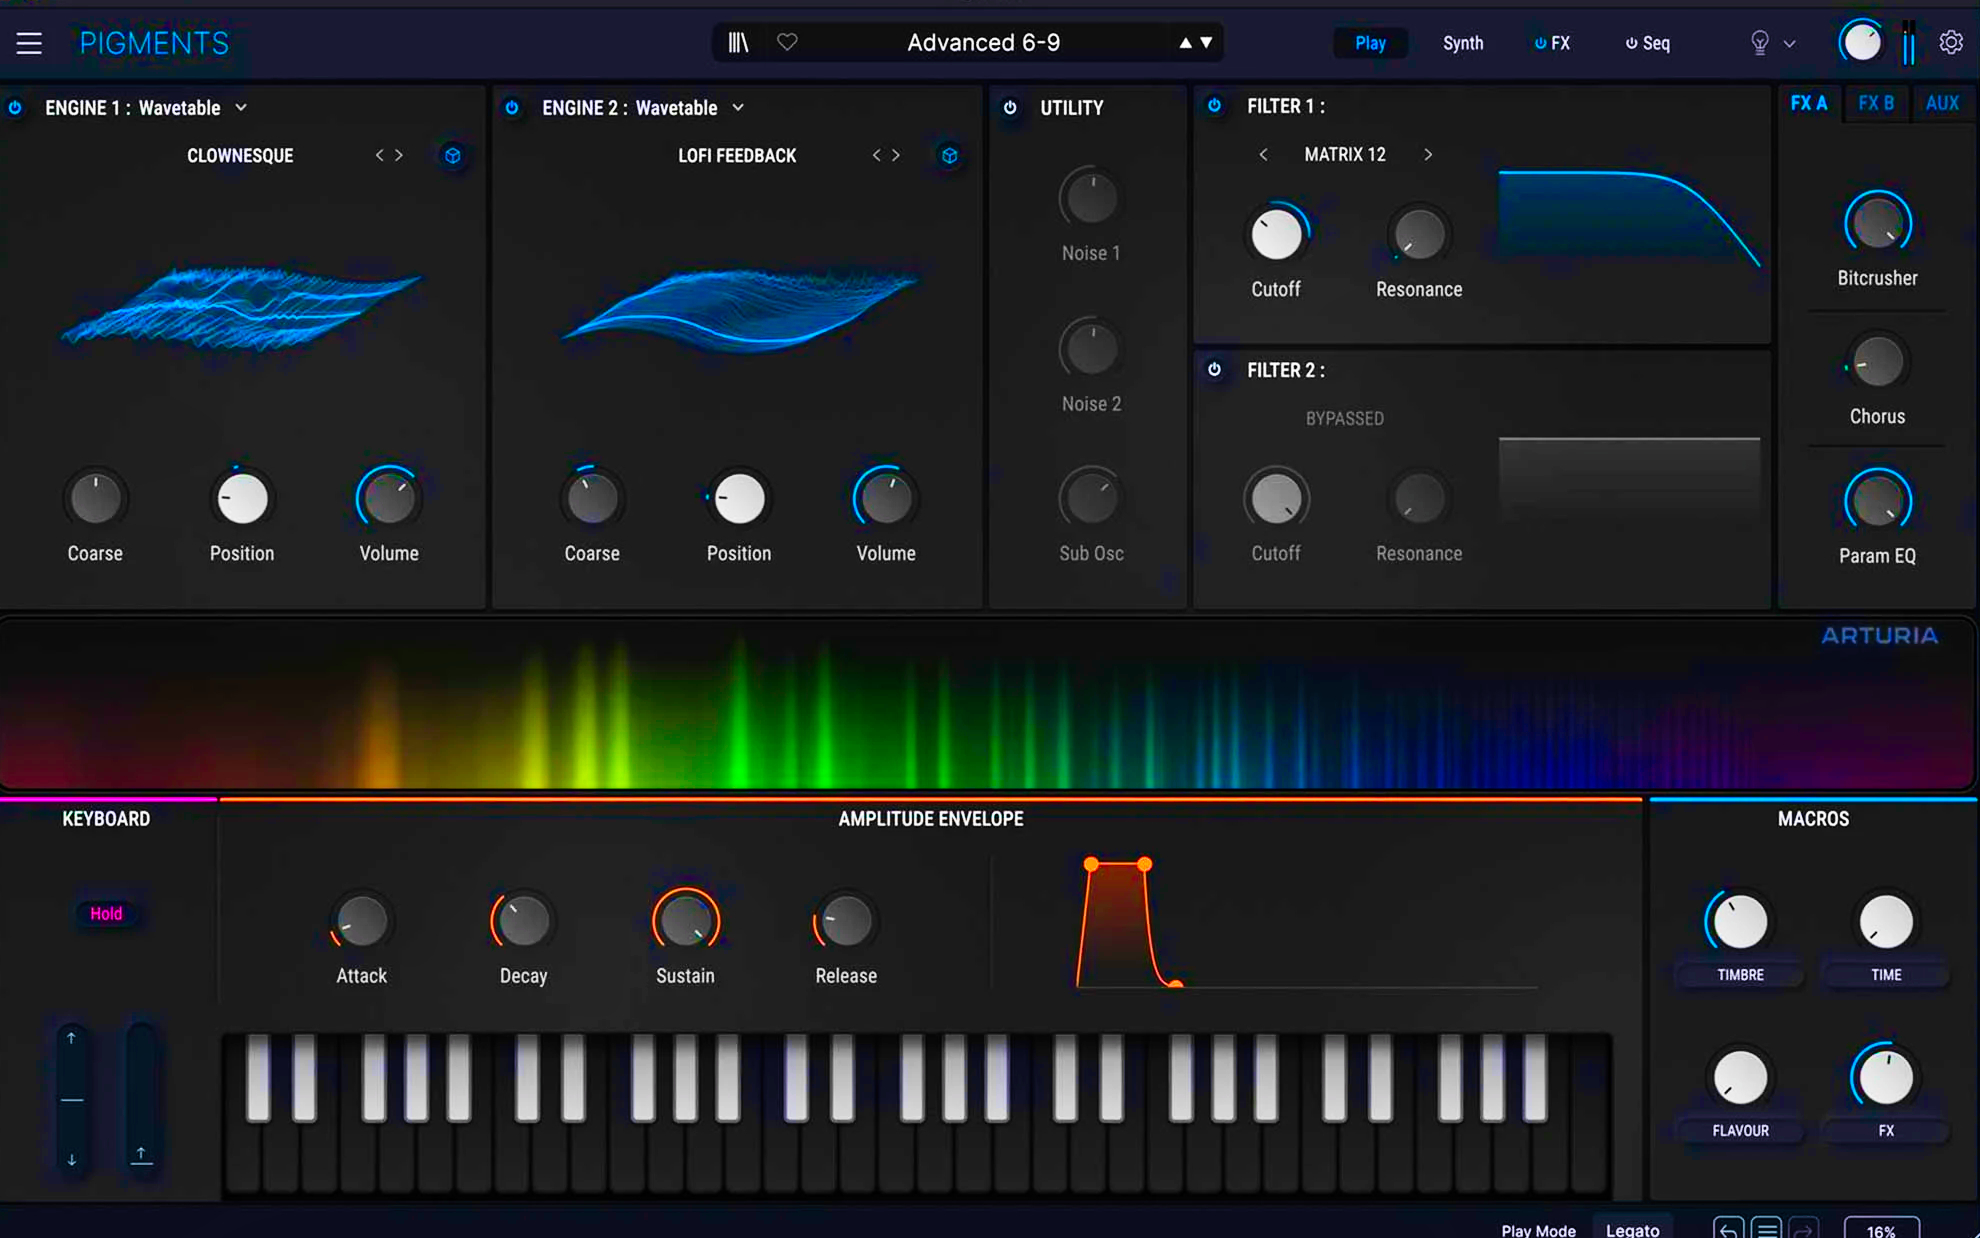
Task: Click the Noise 1 knob
Action: point(1091,198)
